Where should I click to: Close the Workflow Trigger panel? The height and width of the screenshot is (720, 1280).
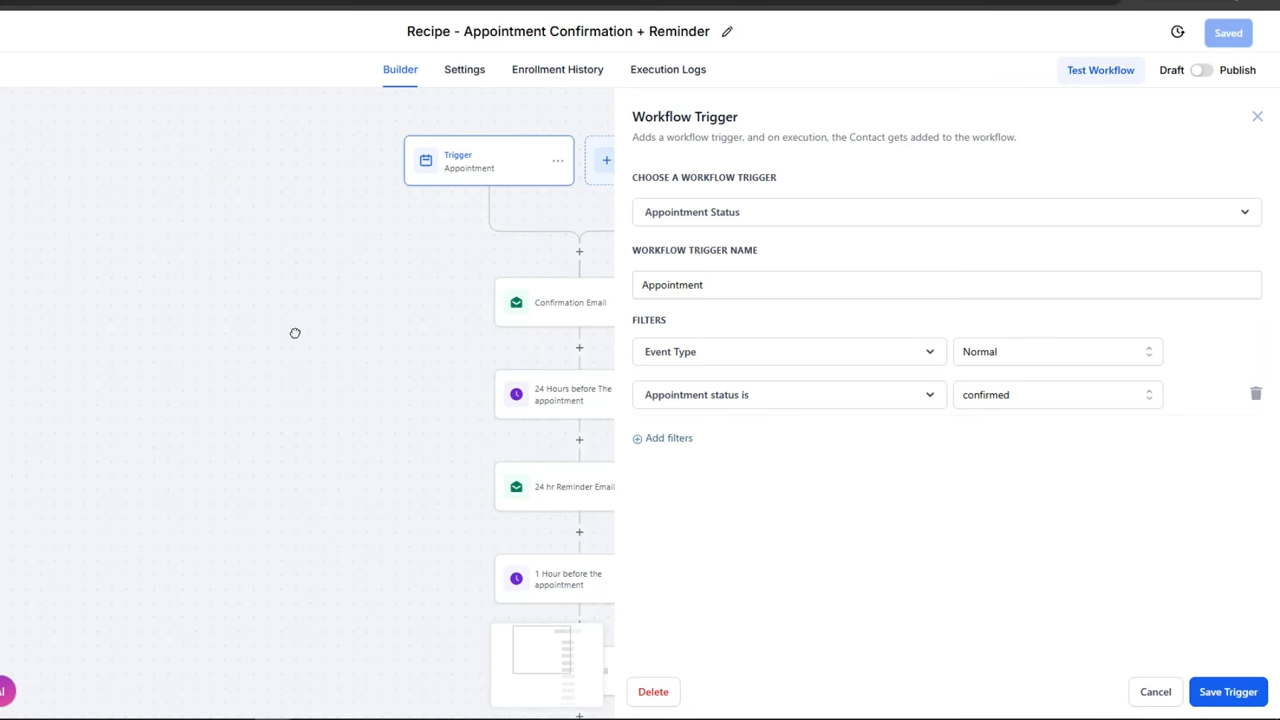click(1257, 117)
